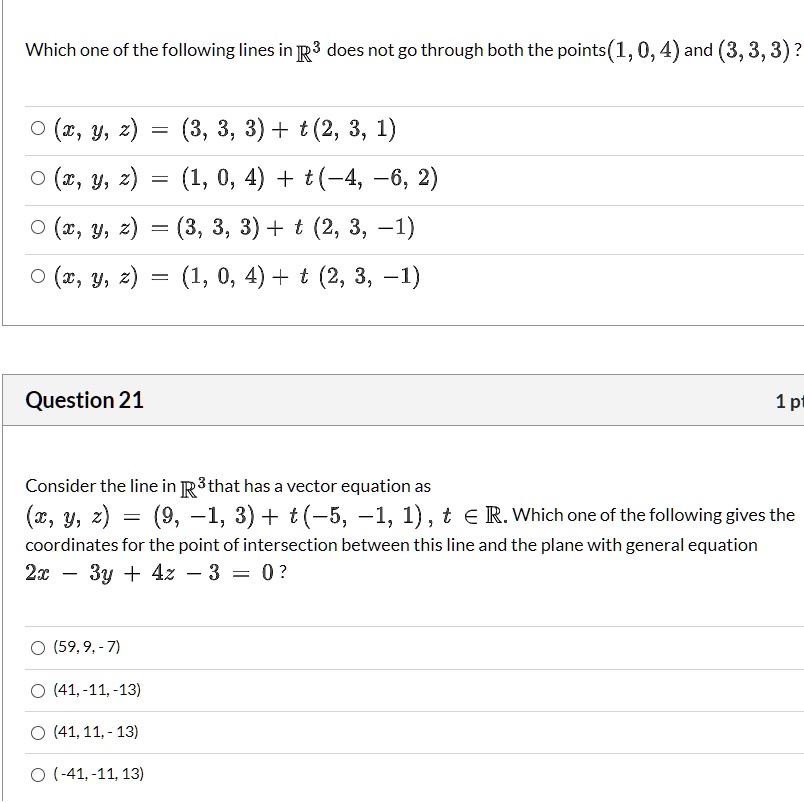Select radio for (1,0,4) + t(2,3,−1)
This screenshot has width=804, height=803.
click(x=38, y=276)
